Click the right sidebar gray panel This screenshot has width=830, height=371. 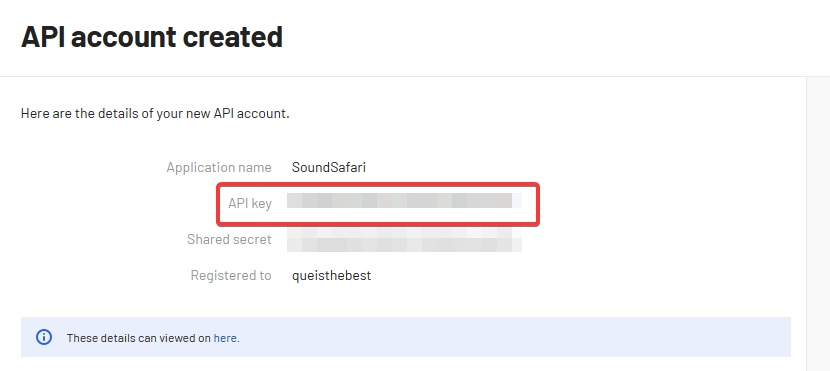click(818, 223)
